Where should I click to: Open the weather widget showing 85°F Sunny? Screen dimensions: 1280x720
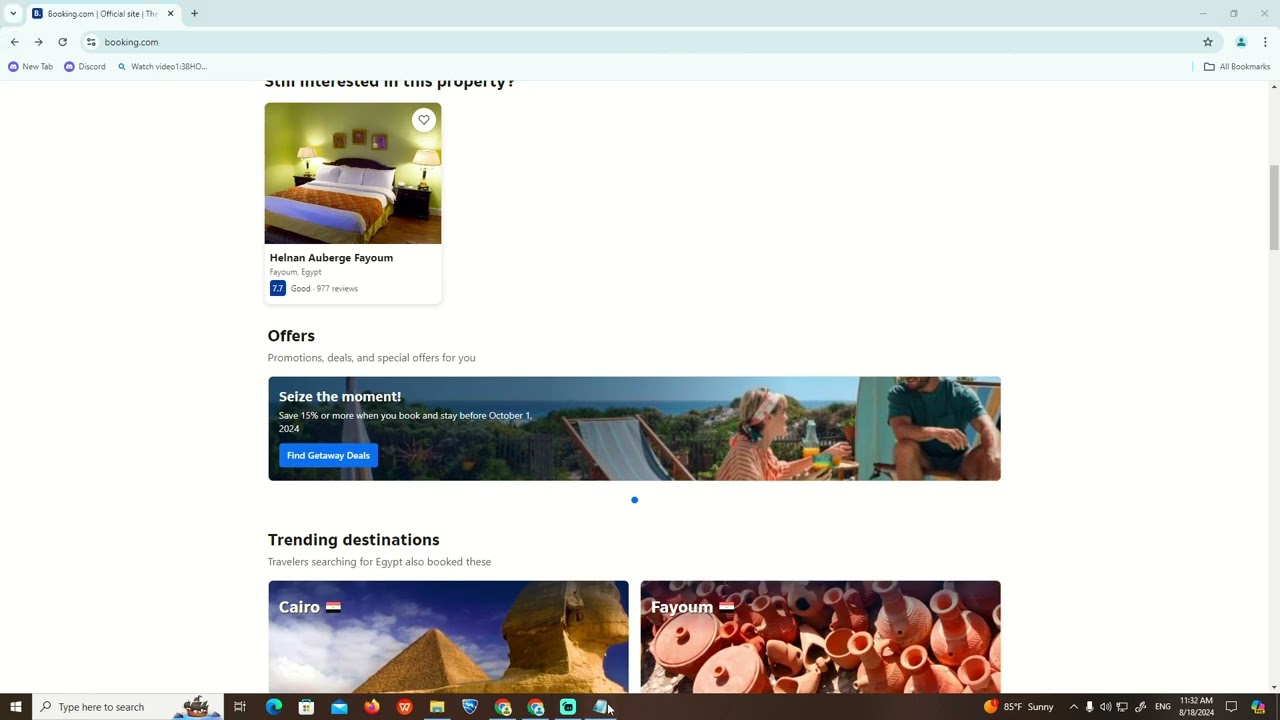[1019, 707]
